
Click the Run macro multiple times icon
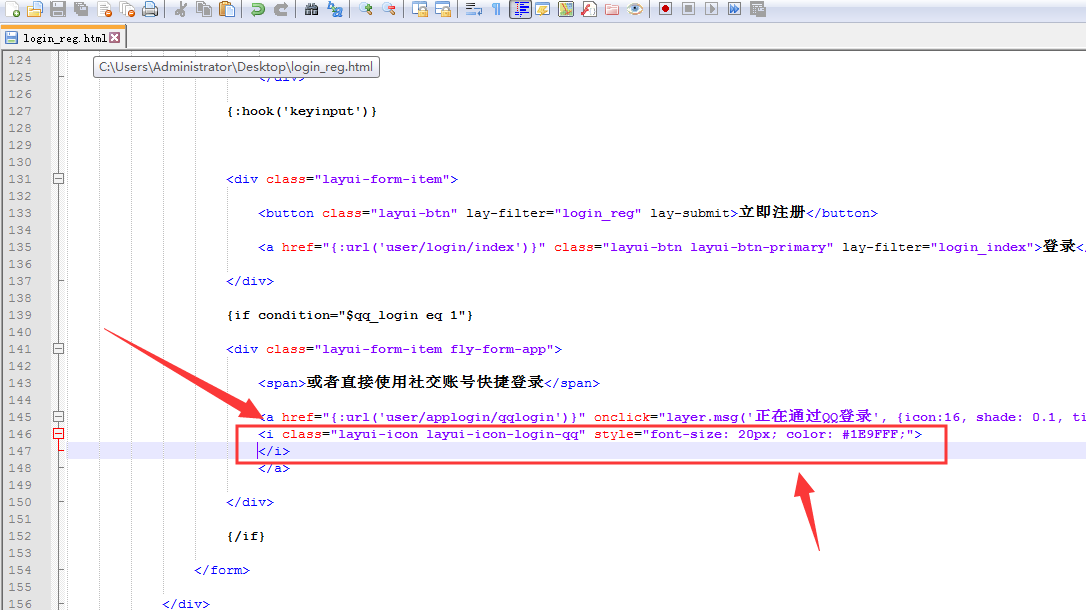click(x=734, y=10)
